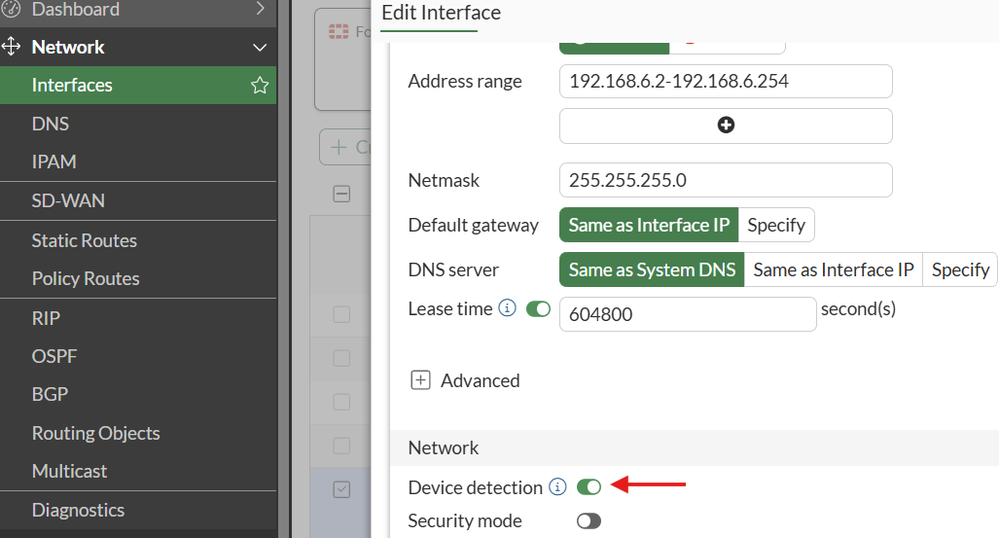Expand the Advanced section
999x538 pixels.
click(x=421, y=381)
